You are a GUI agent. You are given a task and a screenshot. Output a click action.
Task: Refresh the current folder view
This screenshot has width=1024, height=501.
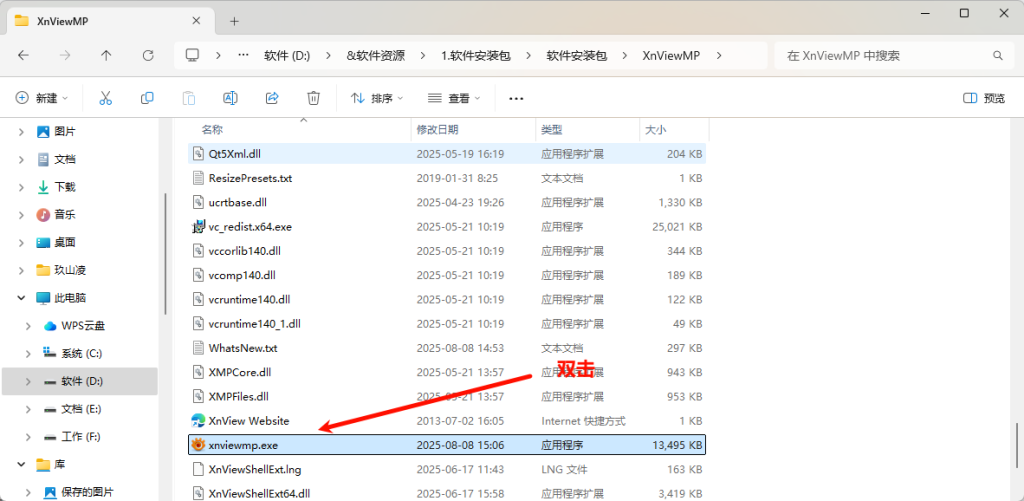tap(148, 56)
